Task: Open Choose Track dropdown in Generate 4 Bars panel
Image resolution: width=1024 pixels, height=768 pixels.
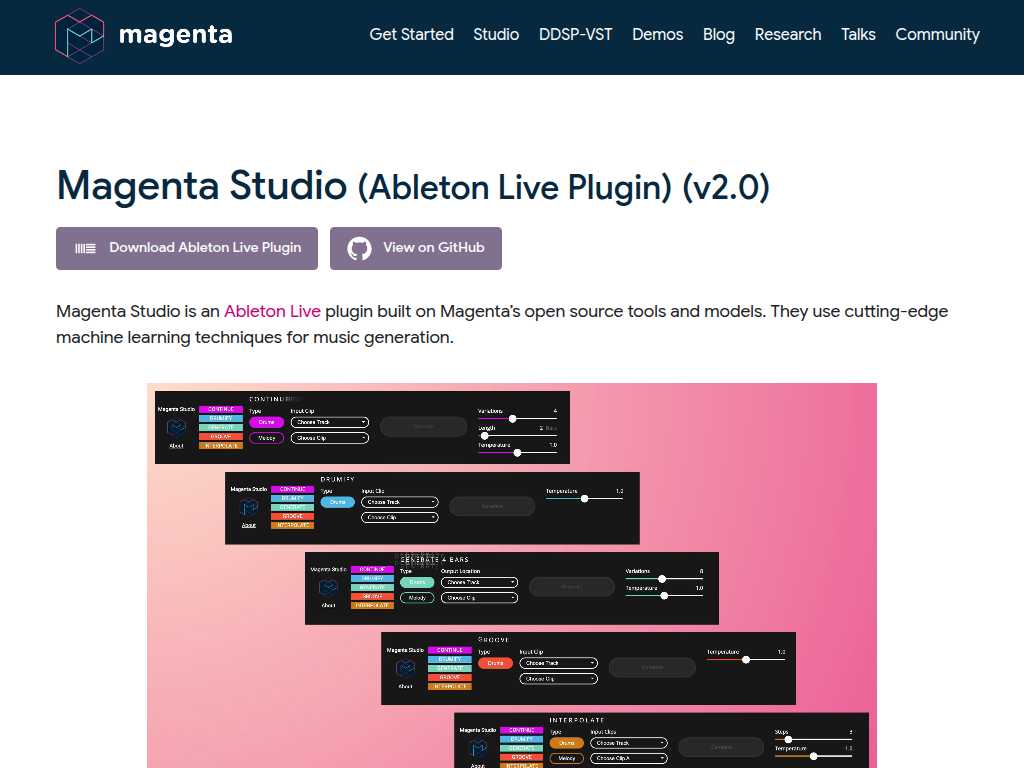Action: pyautogui.click(x=479, y=583)
